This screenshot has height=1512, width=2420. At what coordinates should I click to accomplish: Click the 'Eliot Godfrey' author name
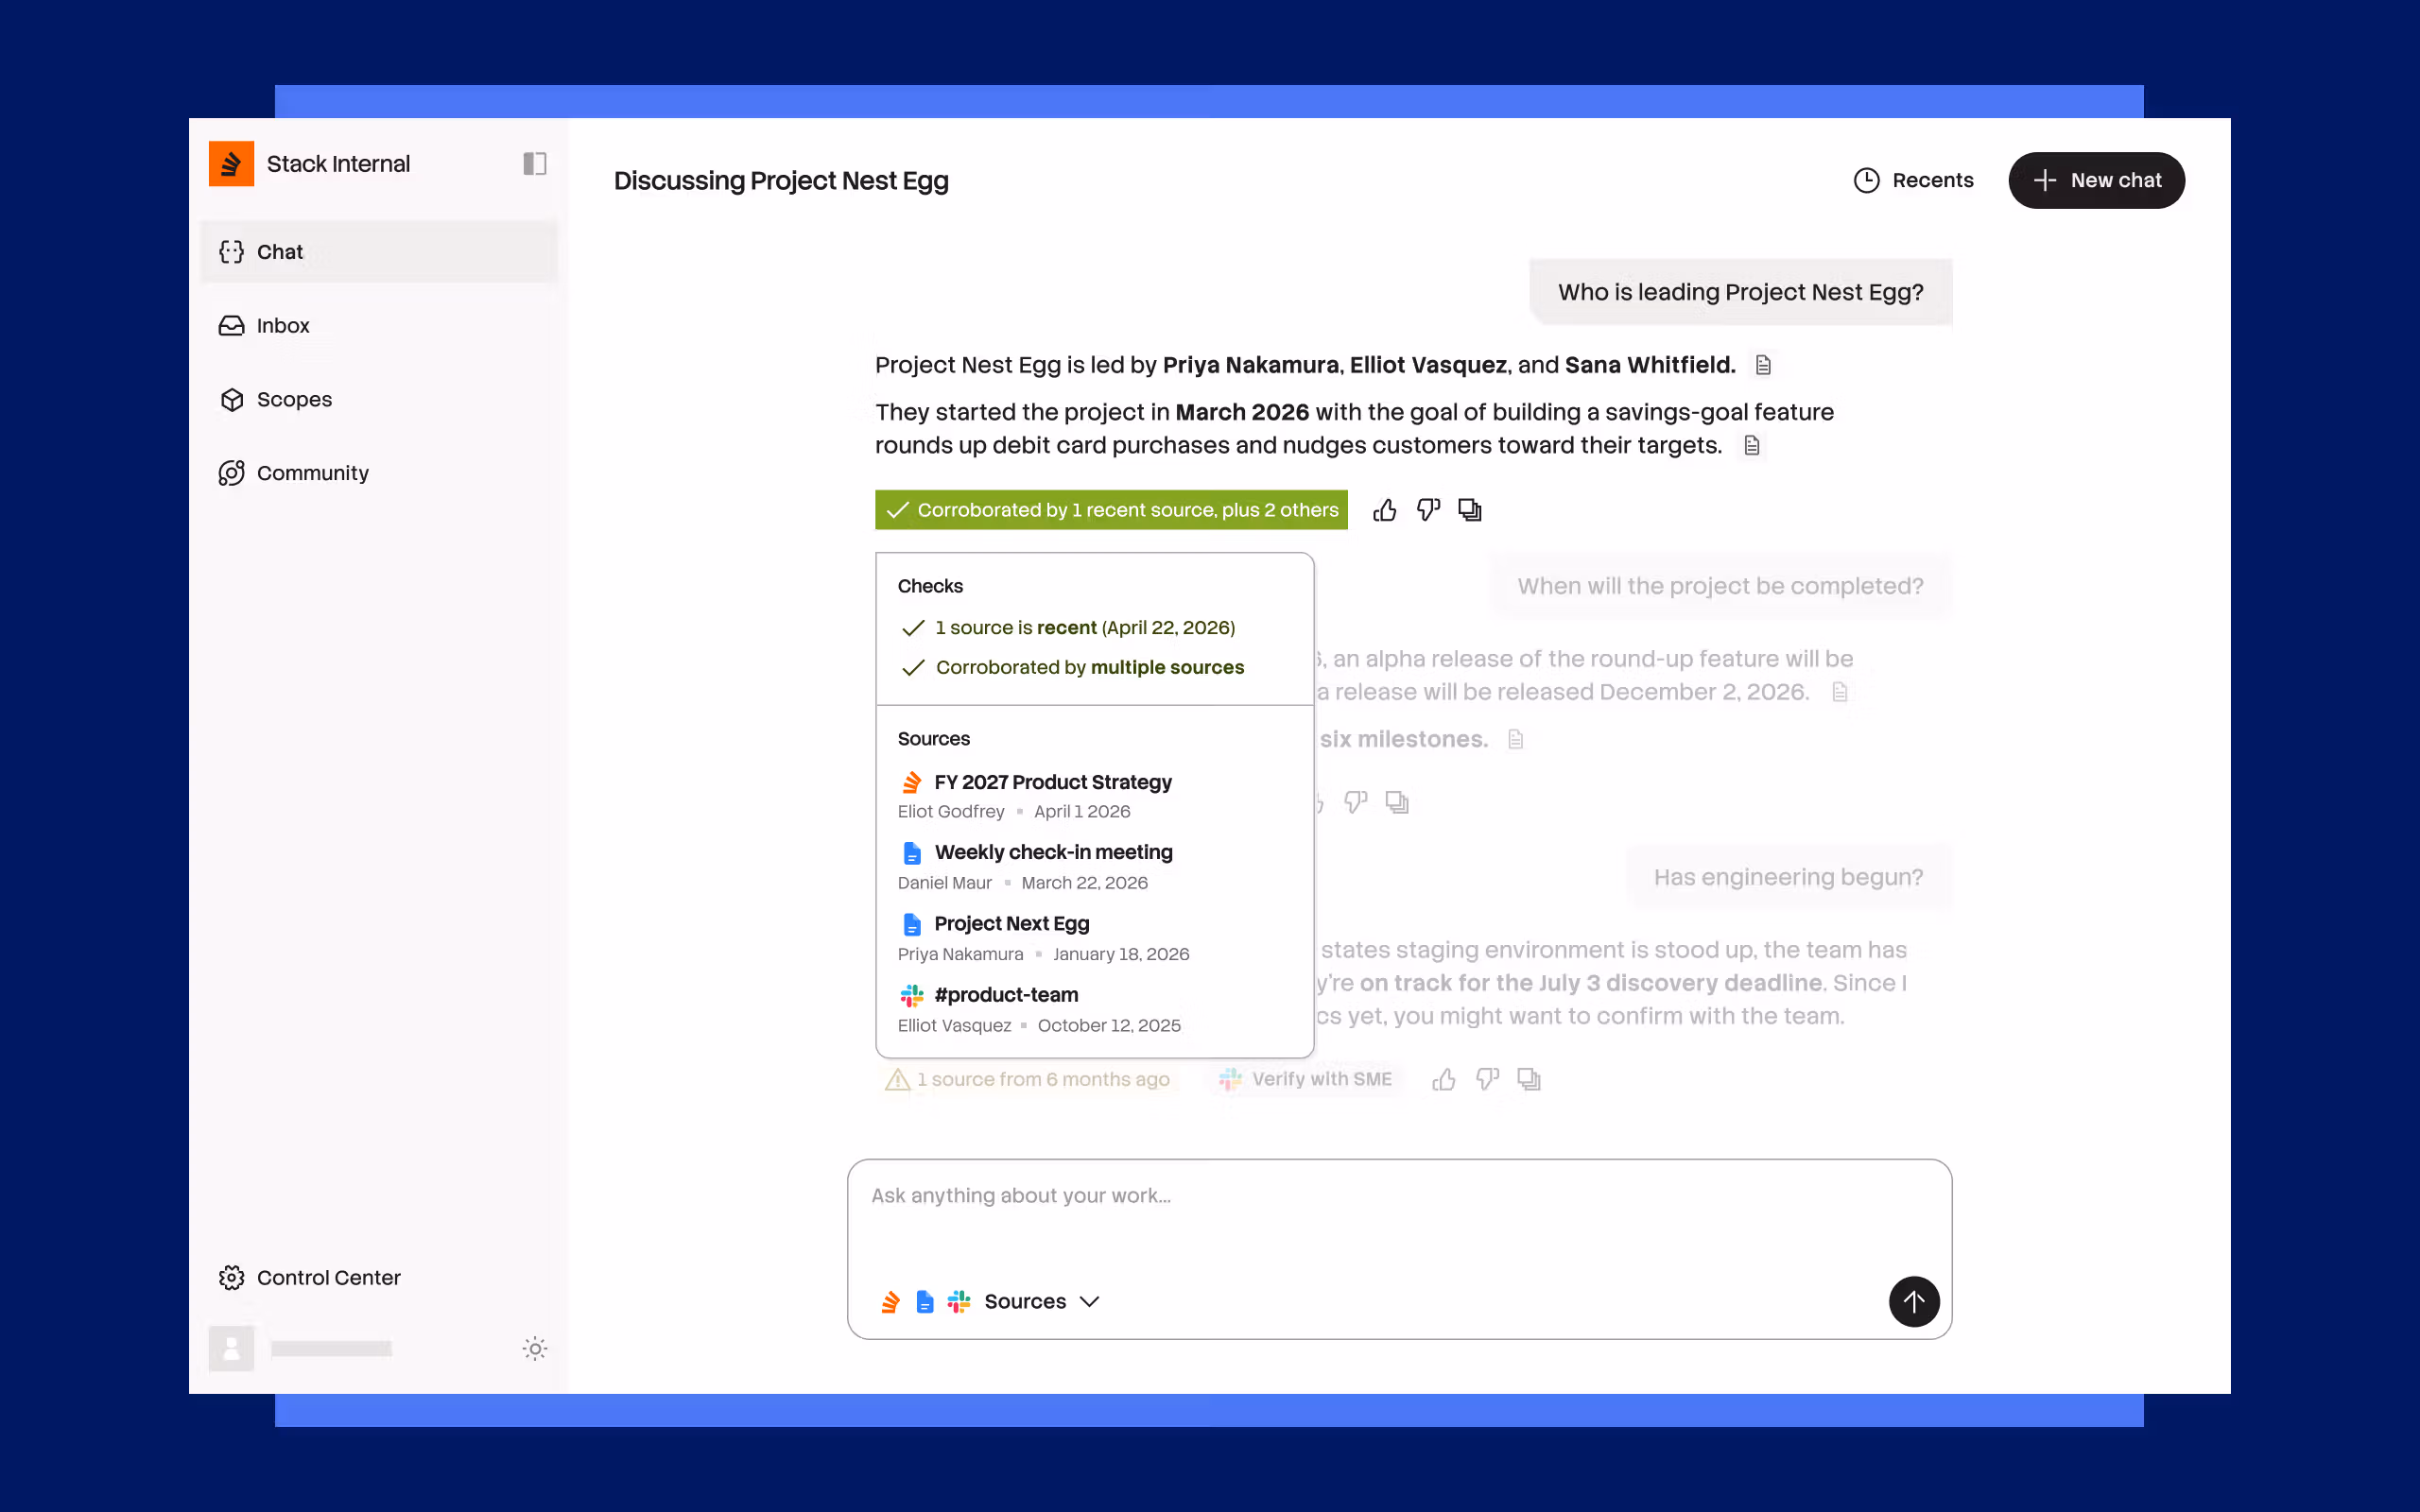(951, 811)
